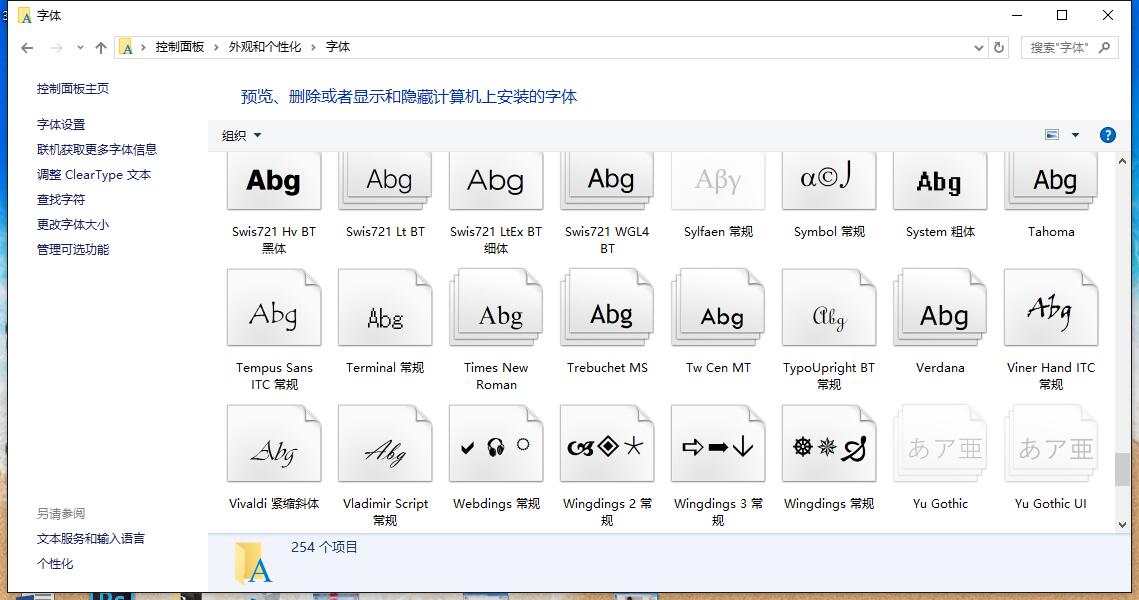The width and height of the screenshot is (1139, 600).
Task: Select the Swis721 LtEx BT 细体 font icon
Action: (x=496, y=181)
